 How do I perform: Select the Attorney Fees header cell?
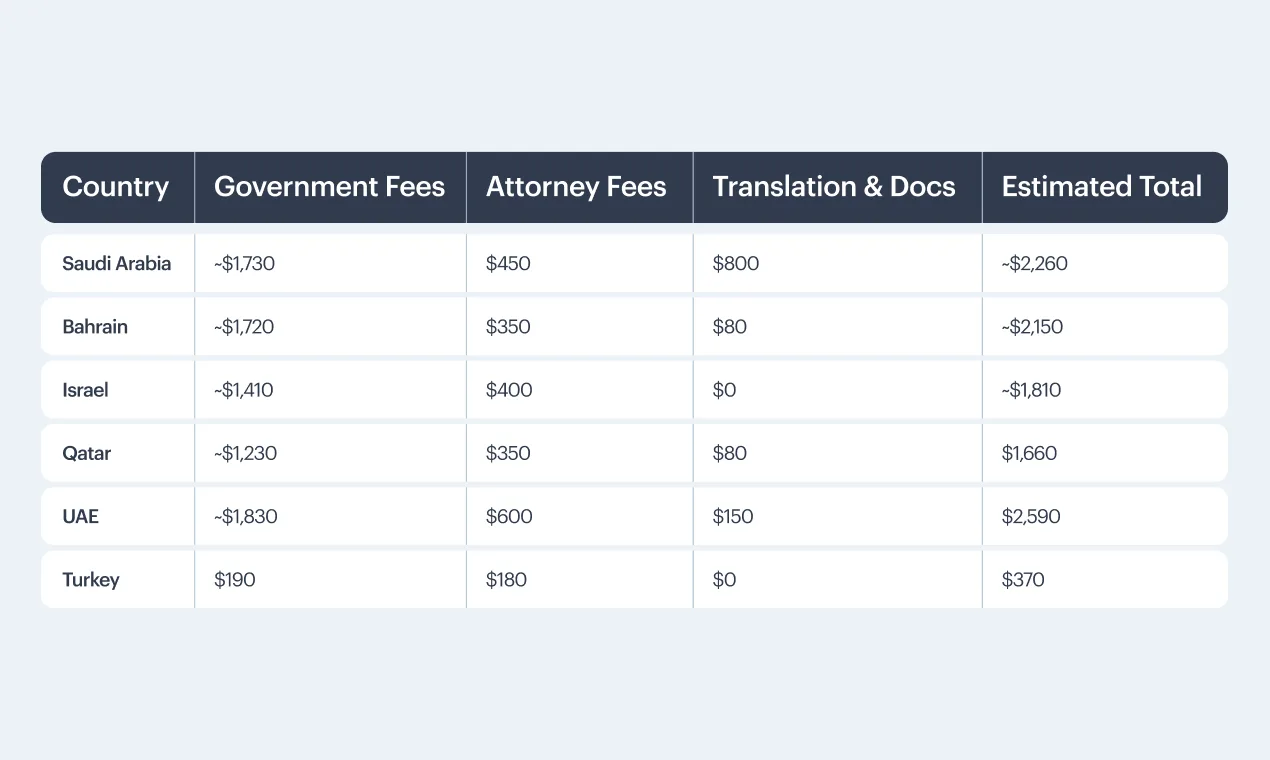[x=576, y=187]
